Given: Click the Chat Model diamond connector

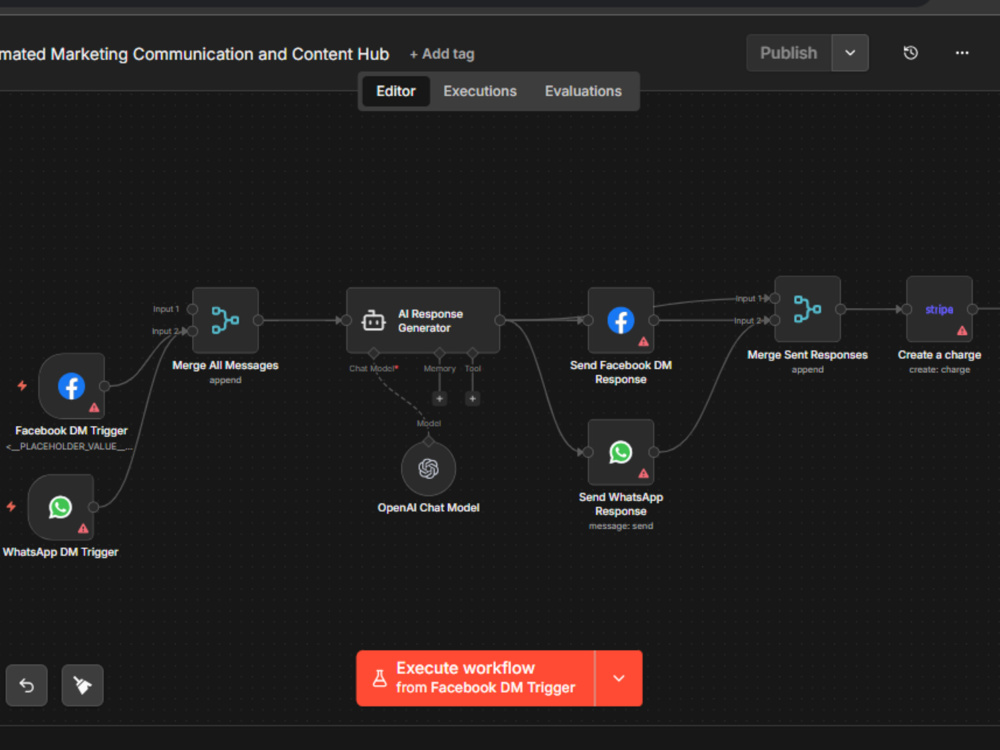Looking at the screenshot, I should 374,353.
